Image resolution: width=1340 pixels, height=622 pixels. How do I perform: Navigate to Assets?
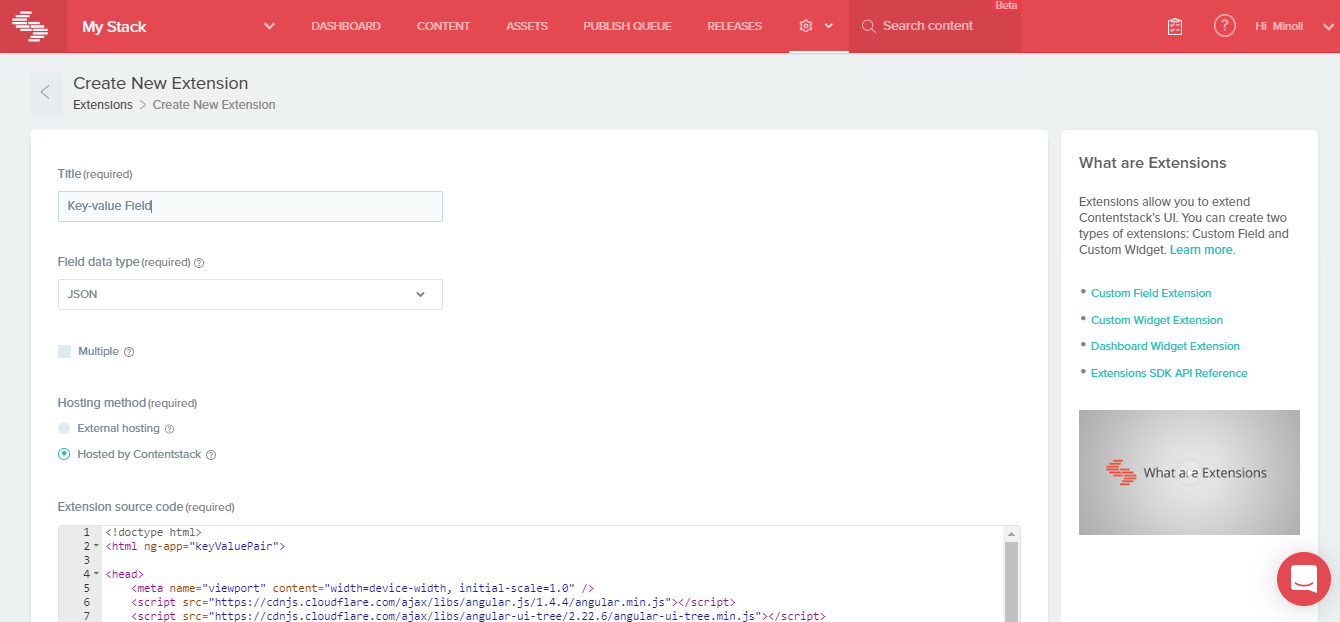[527, 26]
